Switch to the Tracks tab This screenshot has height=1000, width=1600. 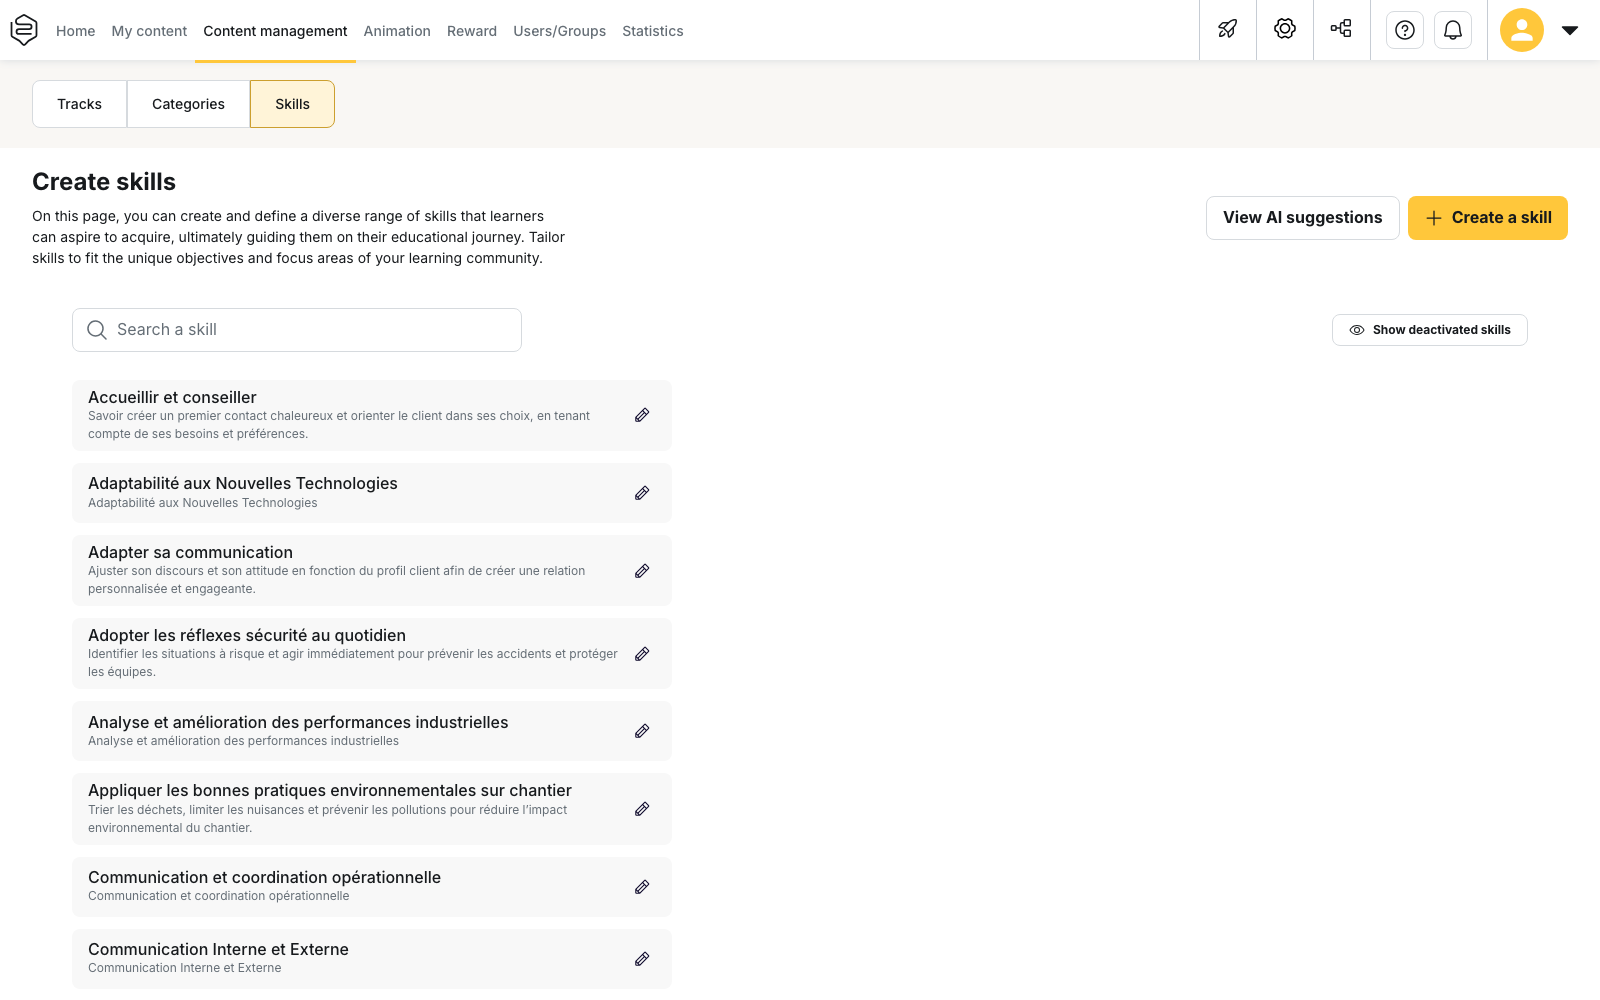coord(79,104)
